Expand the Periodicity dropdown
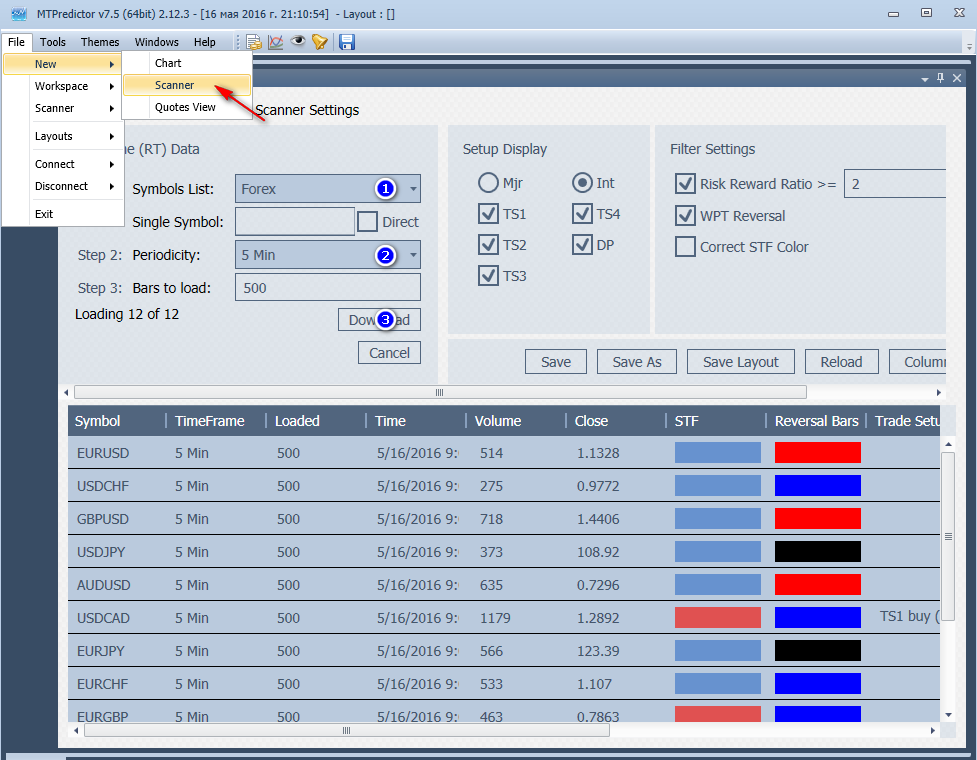This screenshot has height=760, width=977. (x=413, y=255)
